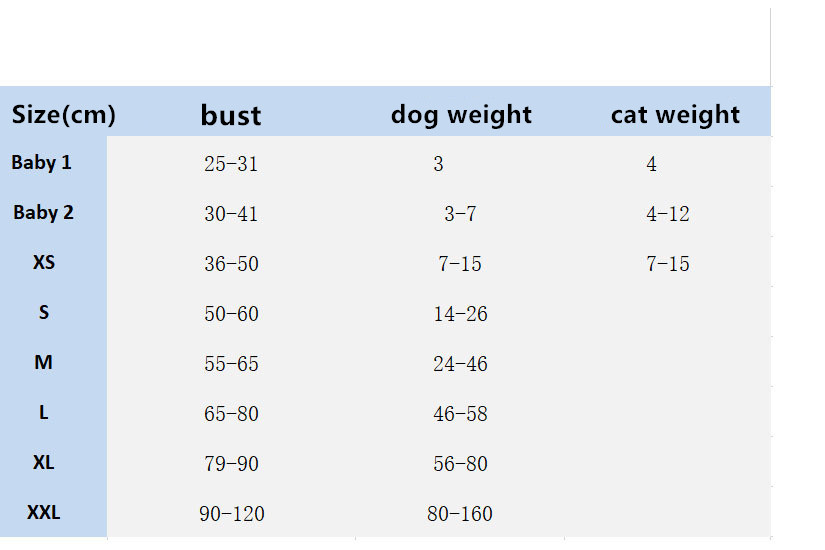Select the dog weight header cell
Screen dimensions: 825x550
coord(461,115)
